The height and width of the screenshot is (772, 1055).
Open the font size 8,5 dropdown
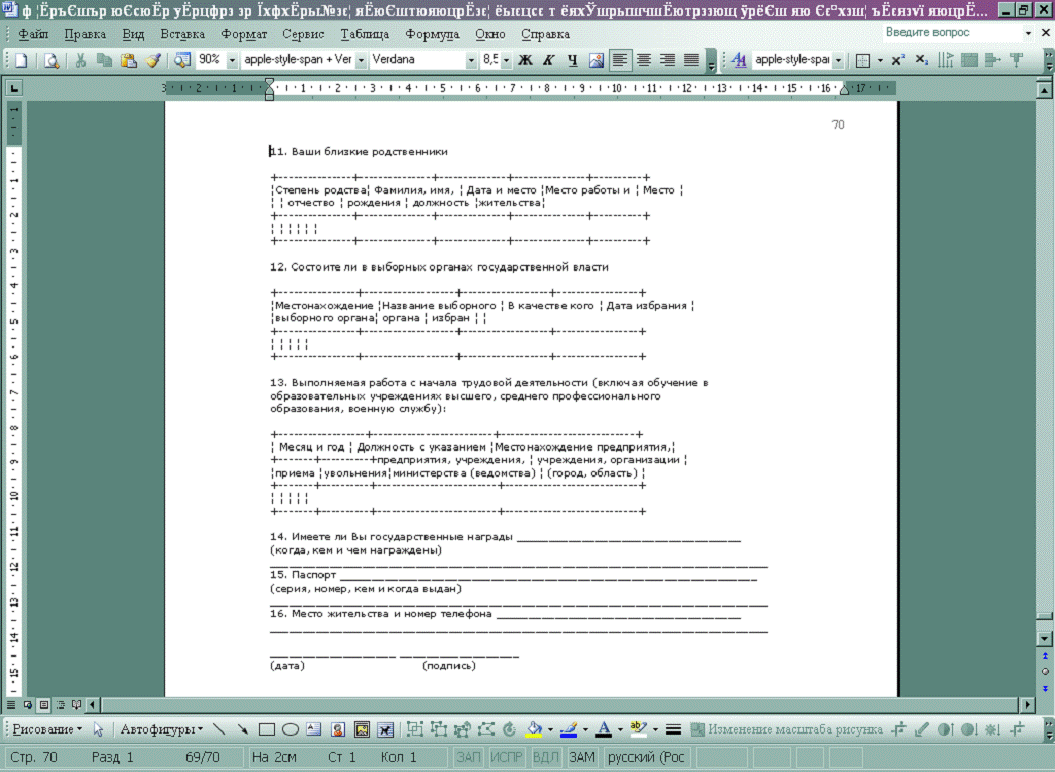(506, 60)
